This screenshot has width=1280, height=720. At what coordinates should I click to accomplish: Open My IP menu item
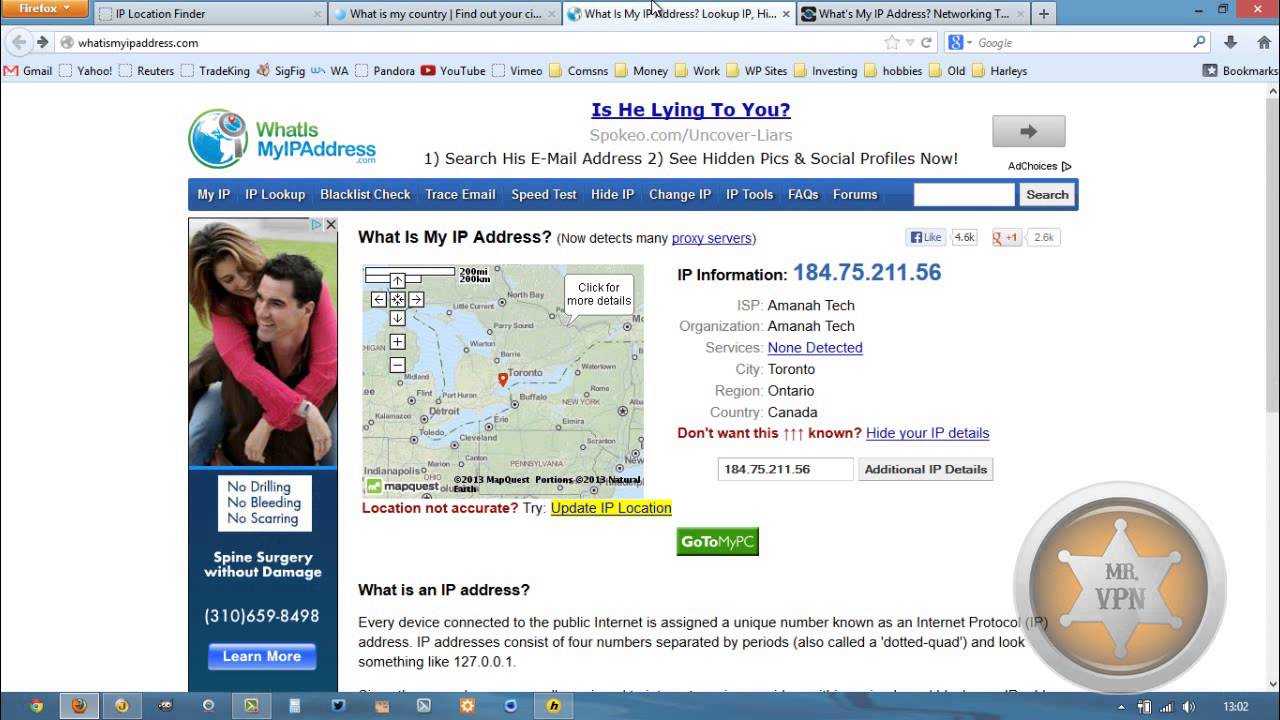point(213,195)
